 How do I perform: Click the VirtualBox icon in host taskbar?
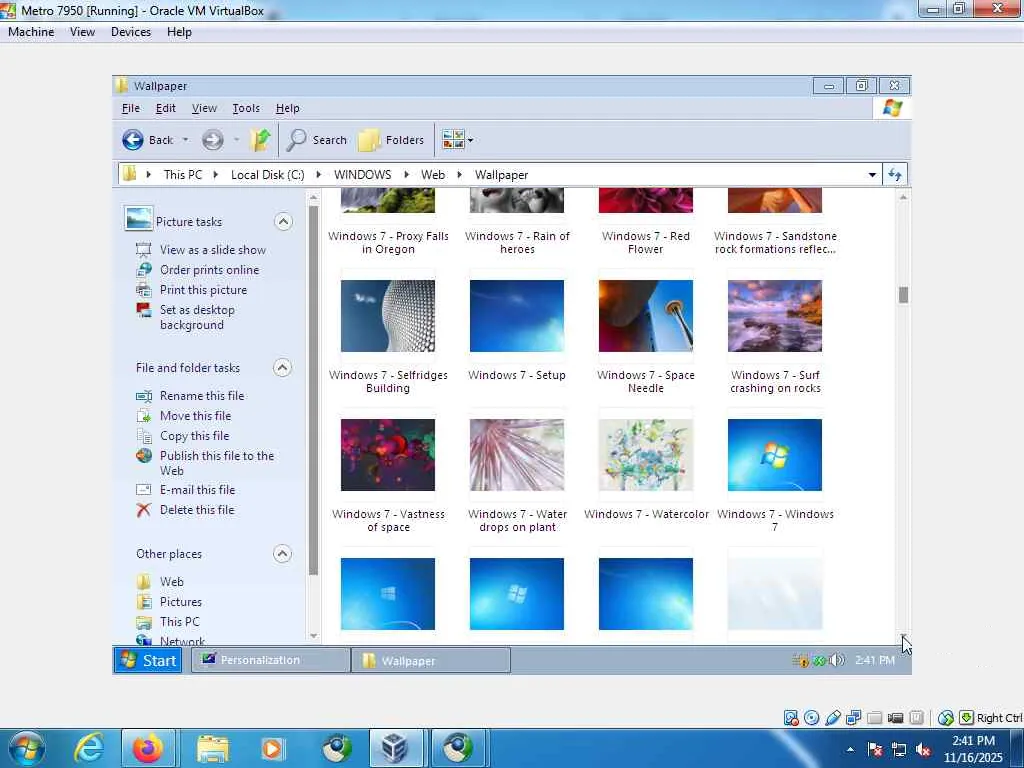pos(394,748)
